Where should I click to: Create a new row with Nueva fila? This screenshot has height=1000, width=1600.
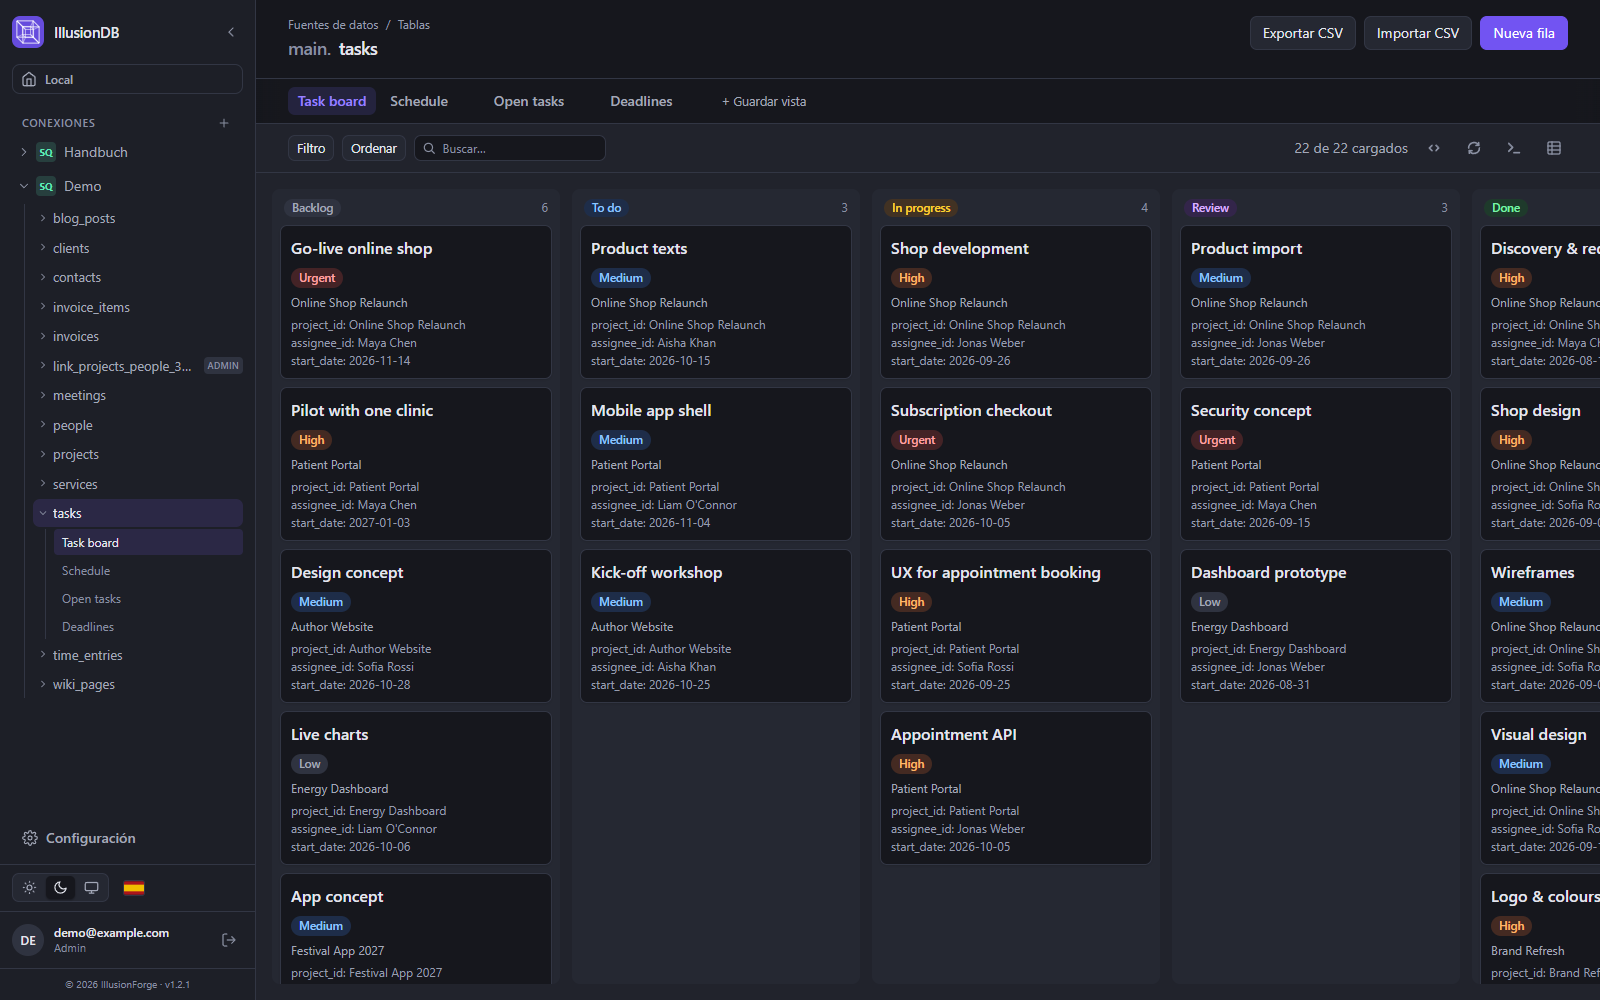(1524, 33)
